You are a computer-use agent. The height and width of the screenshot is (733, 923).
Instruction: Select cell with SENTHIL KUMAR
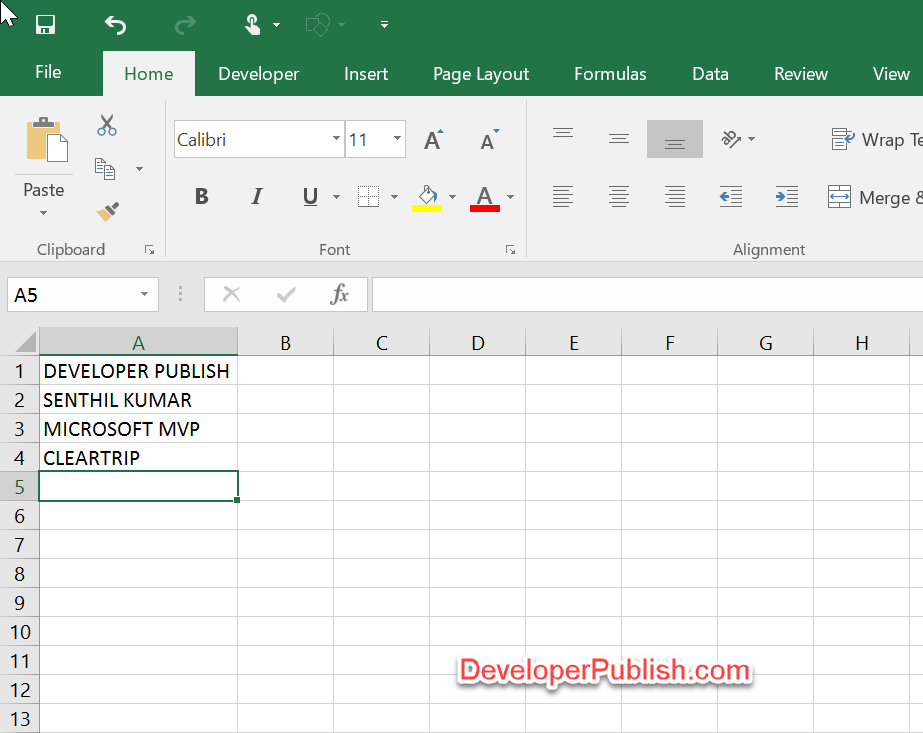pos(138,400)
